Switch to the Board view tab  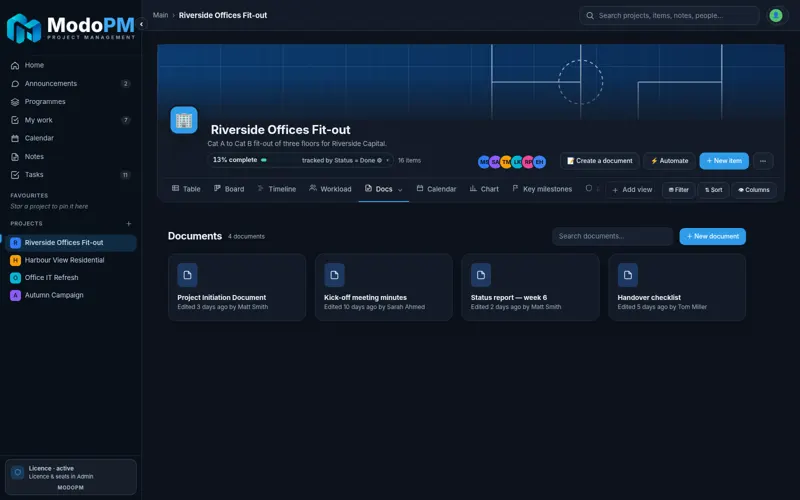click(229, 189)
